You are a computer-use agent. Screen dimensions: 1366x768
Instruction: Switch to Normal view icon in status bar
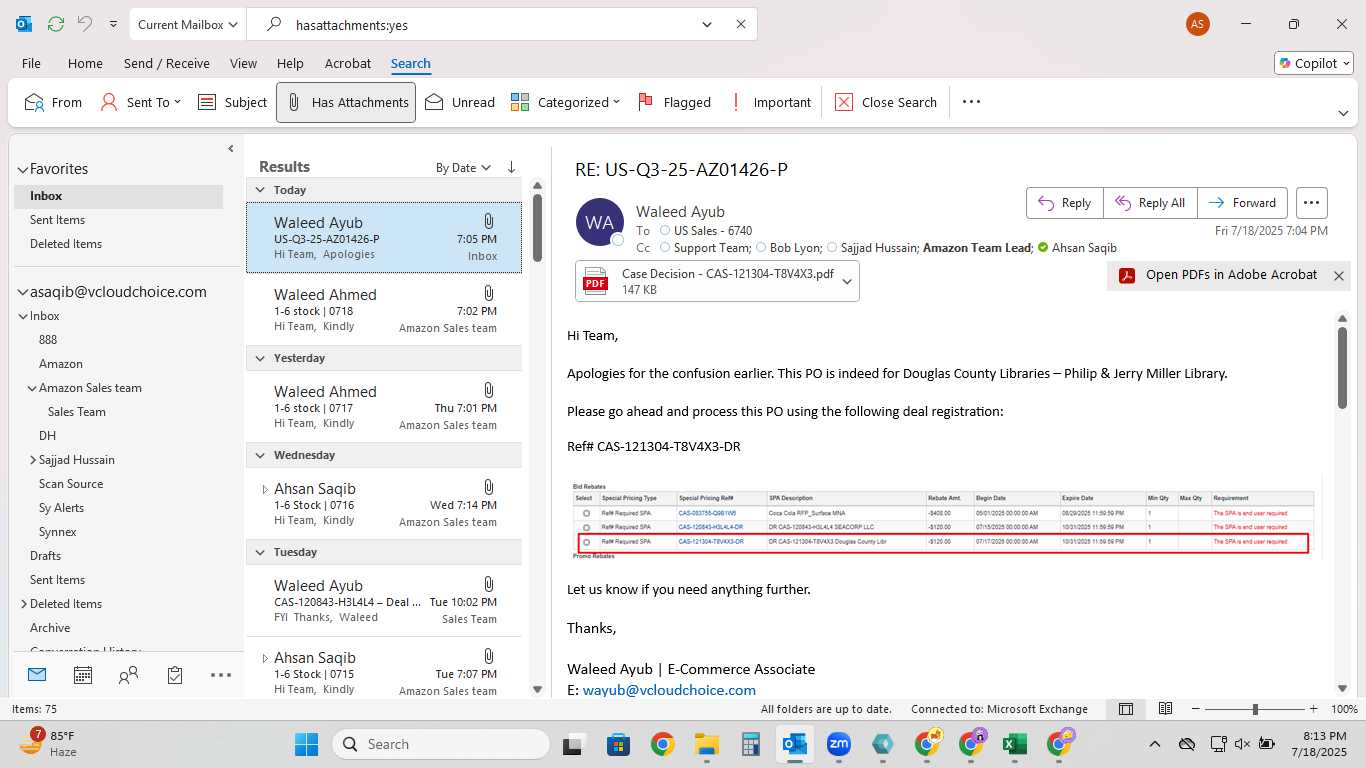(1126, 709)
